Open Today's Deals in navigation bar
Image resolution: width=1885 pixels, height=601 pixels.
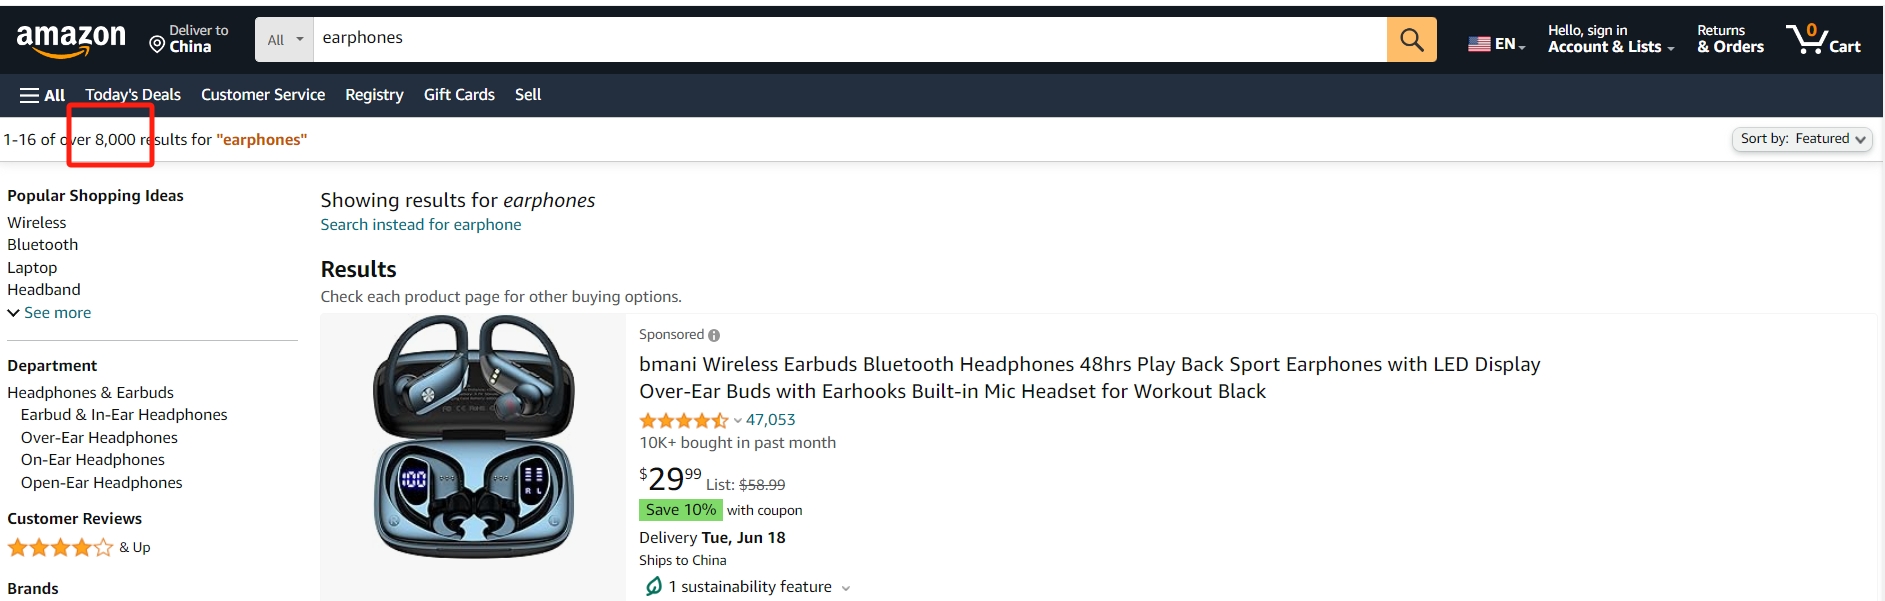(133, 95)
